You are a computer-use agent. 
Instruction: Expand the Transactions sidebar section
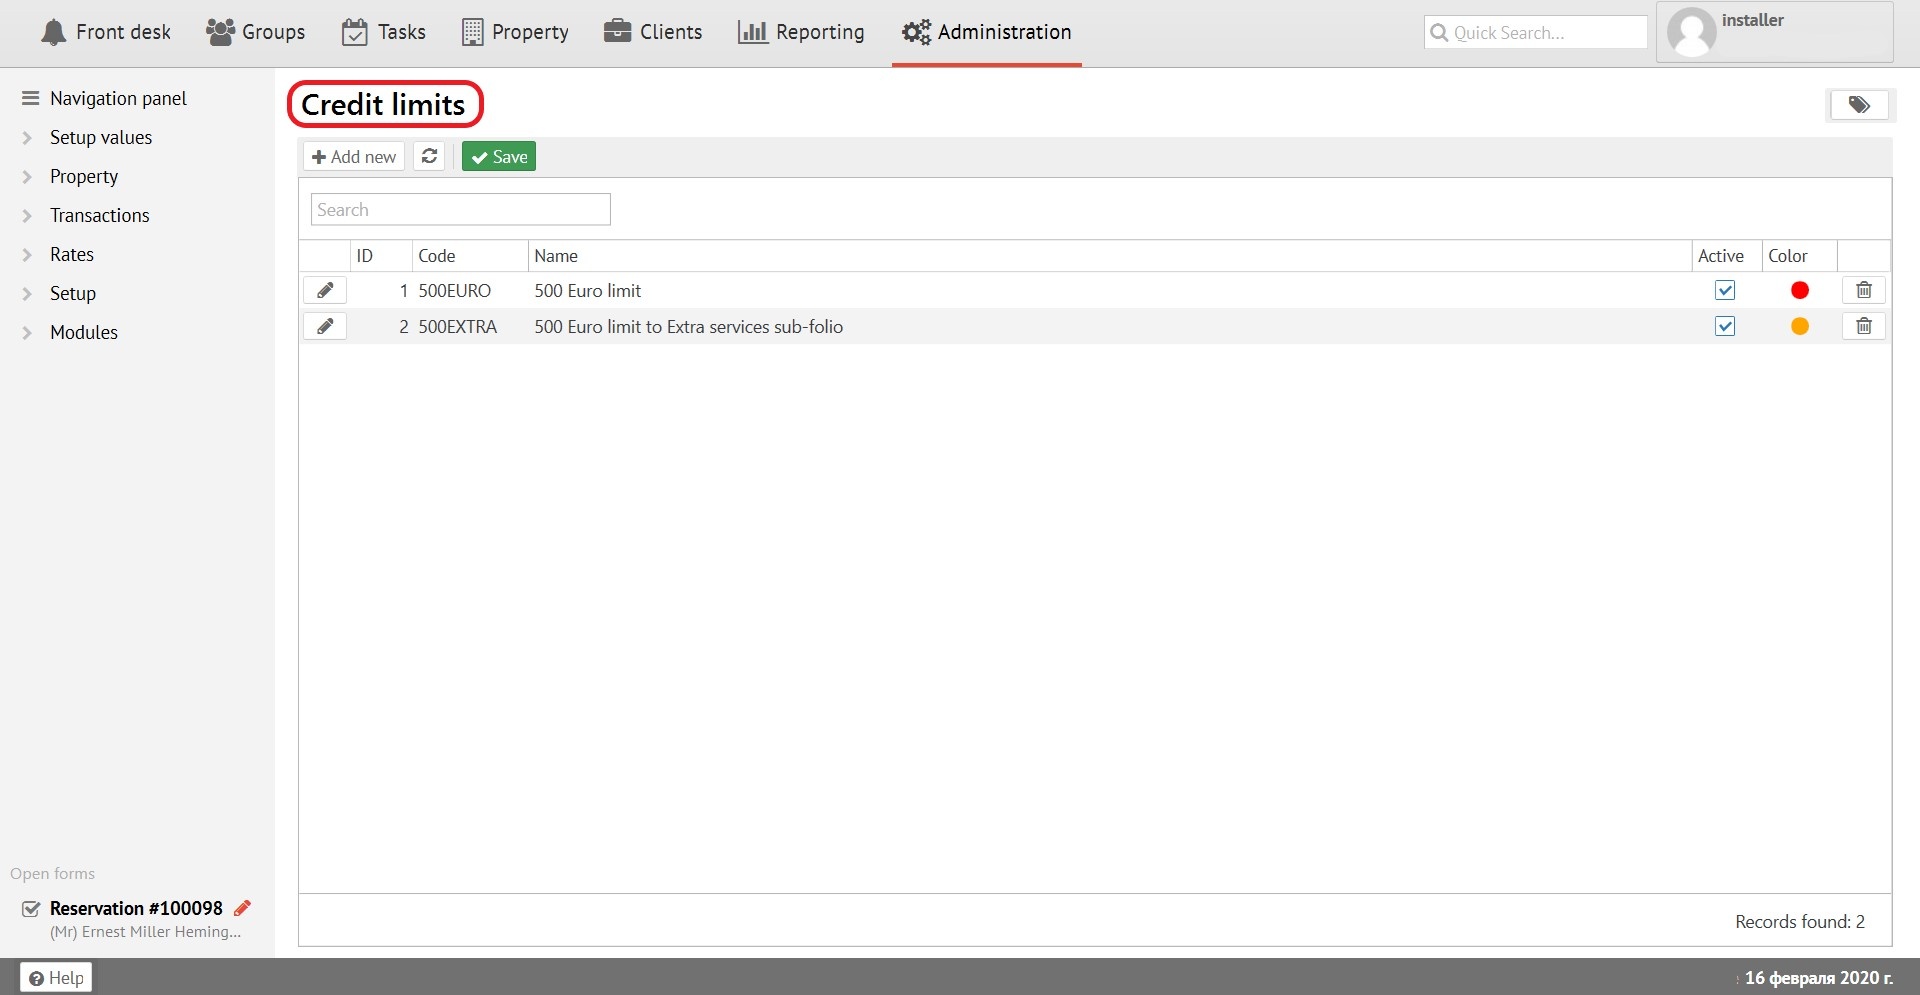click(x=27, y=216)
